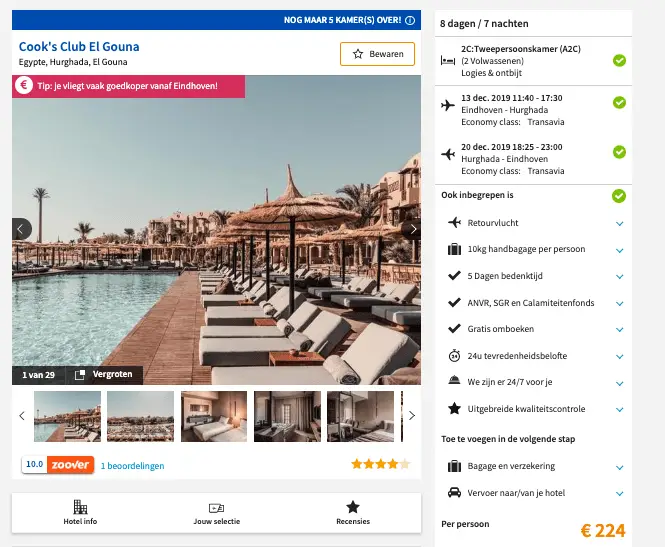Click green checkmark beside Tweepersoonskamer room

coord(619,61)
